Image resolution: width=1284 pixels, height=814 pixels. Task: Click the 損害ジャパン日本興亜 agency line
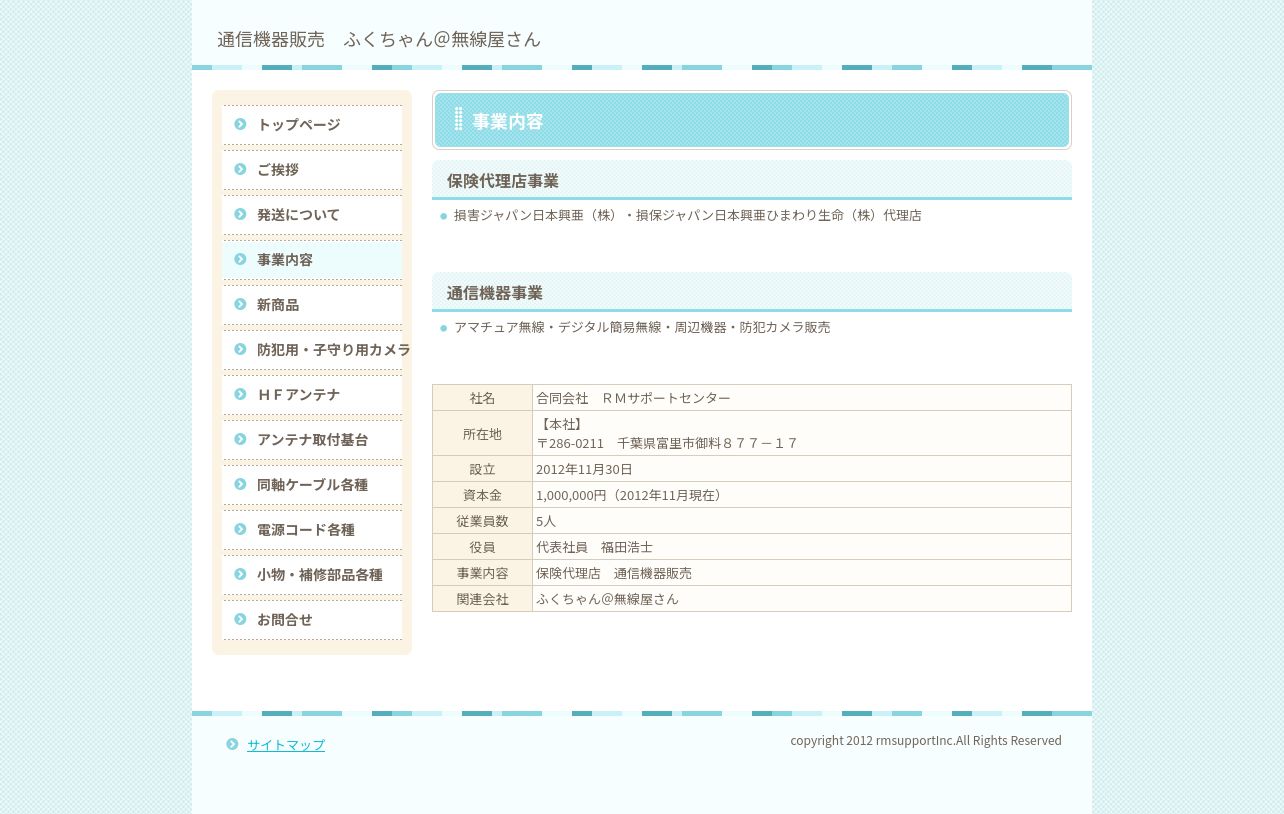(688, 215)
